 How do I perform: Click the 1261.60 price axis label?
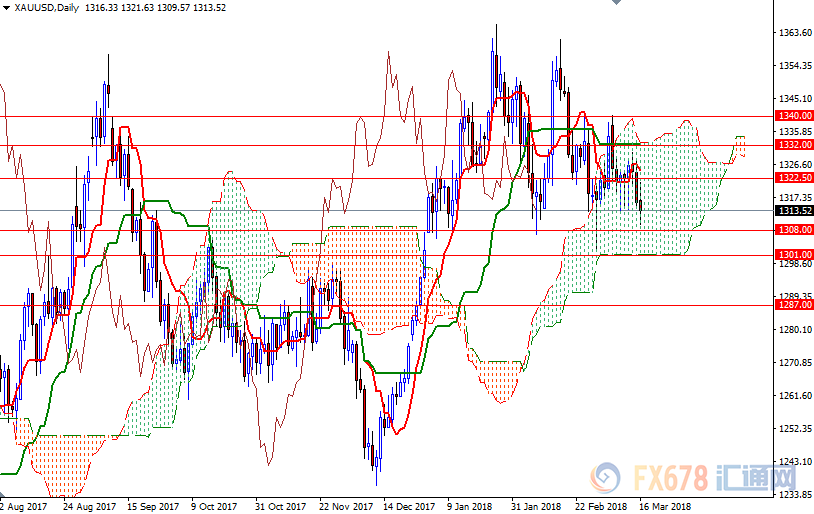795,396
